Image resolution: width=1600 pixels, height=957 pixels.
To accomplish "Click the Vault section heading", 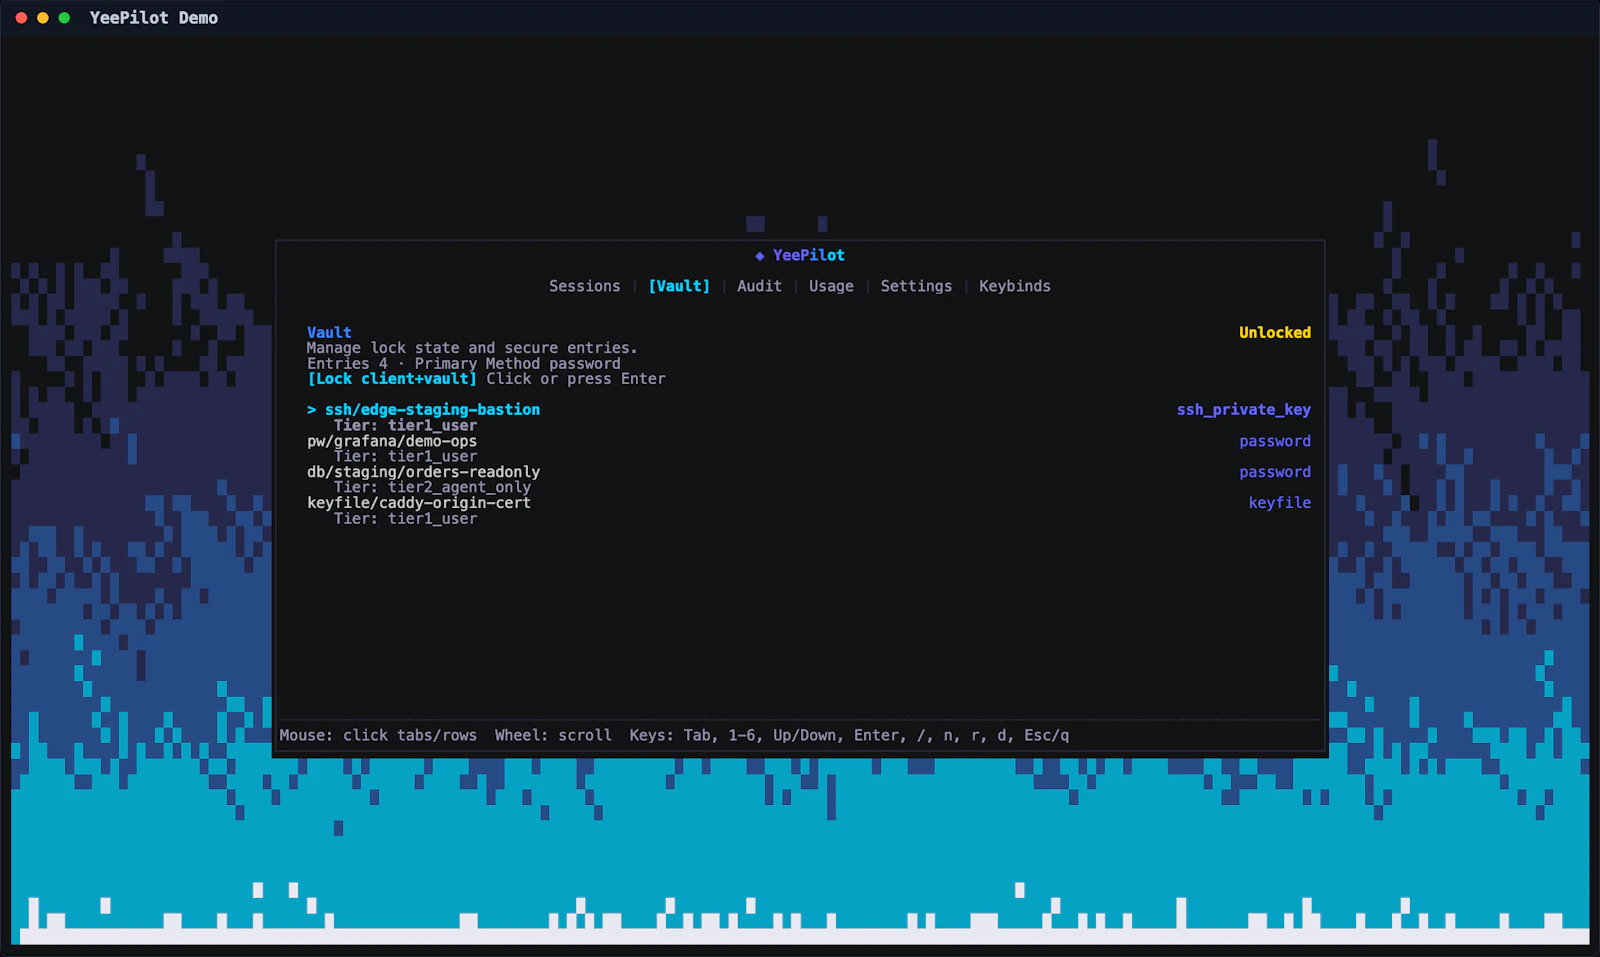I will (x=329, y=333).
